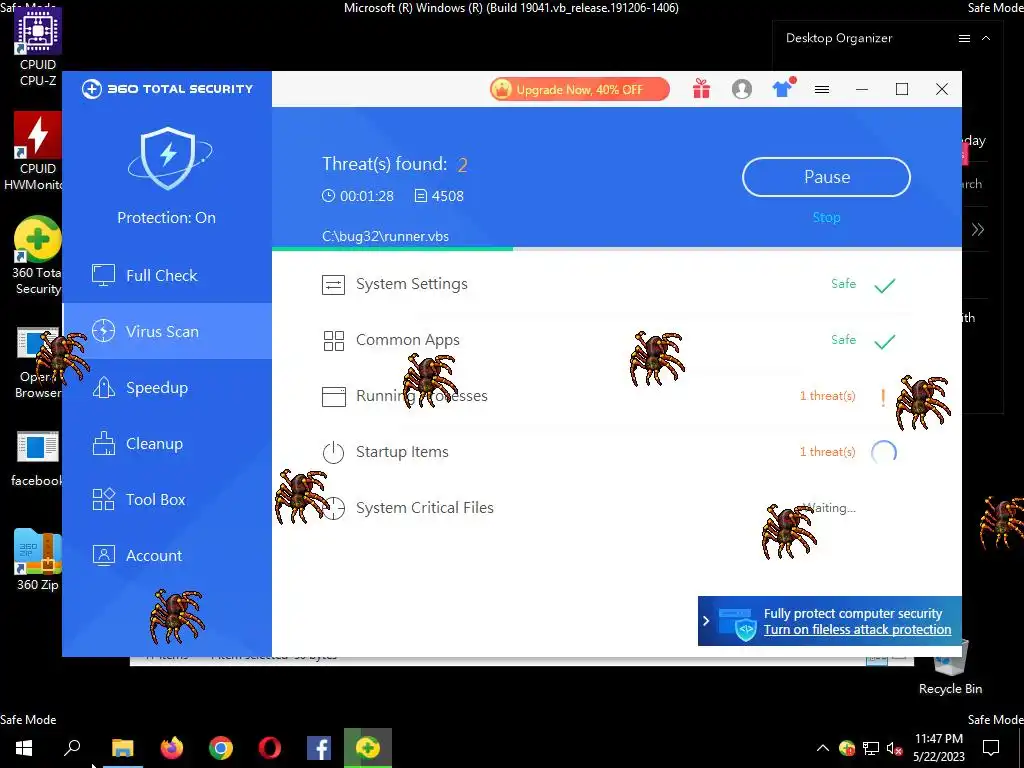Screen dimensions: 1024x768
Task: Click the Threat(s) found count 2
Action: (462, 165)
